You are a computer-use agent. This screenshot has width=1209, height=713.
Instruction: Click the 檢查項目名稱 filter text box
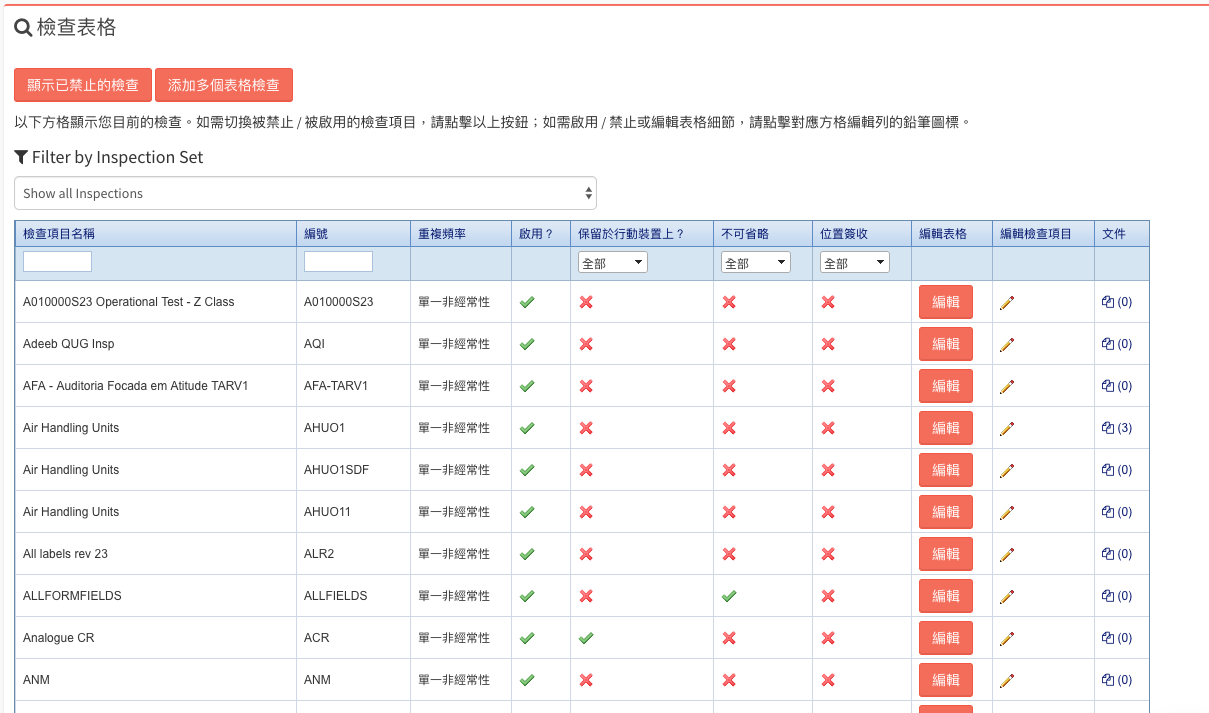(57, 262)
